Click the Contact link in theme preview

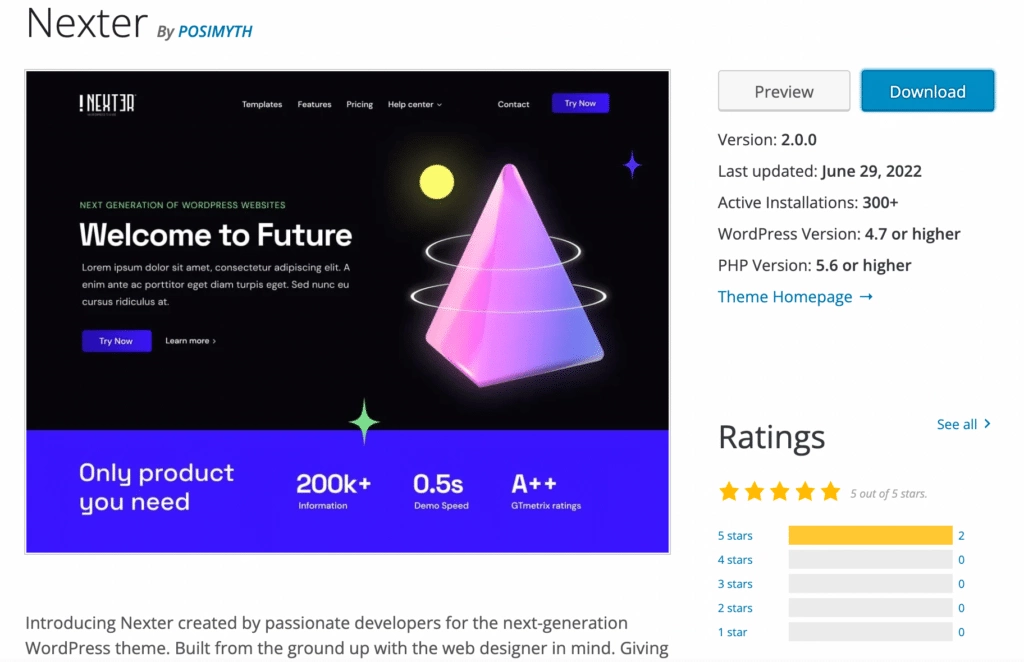[513, 104]
